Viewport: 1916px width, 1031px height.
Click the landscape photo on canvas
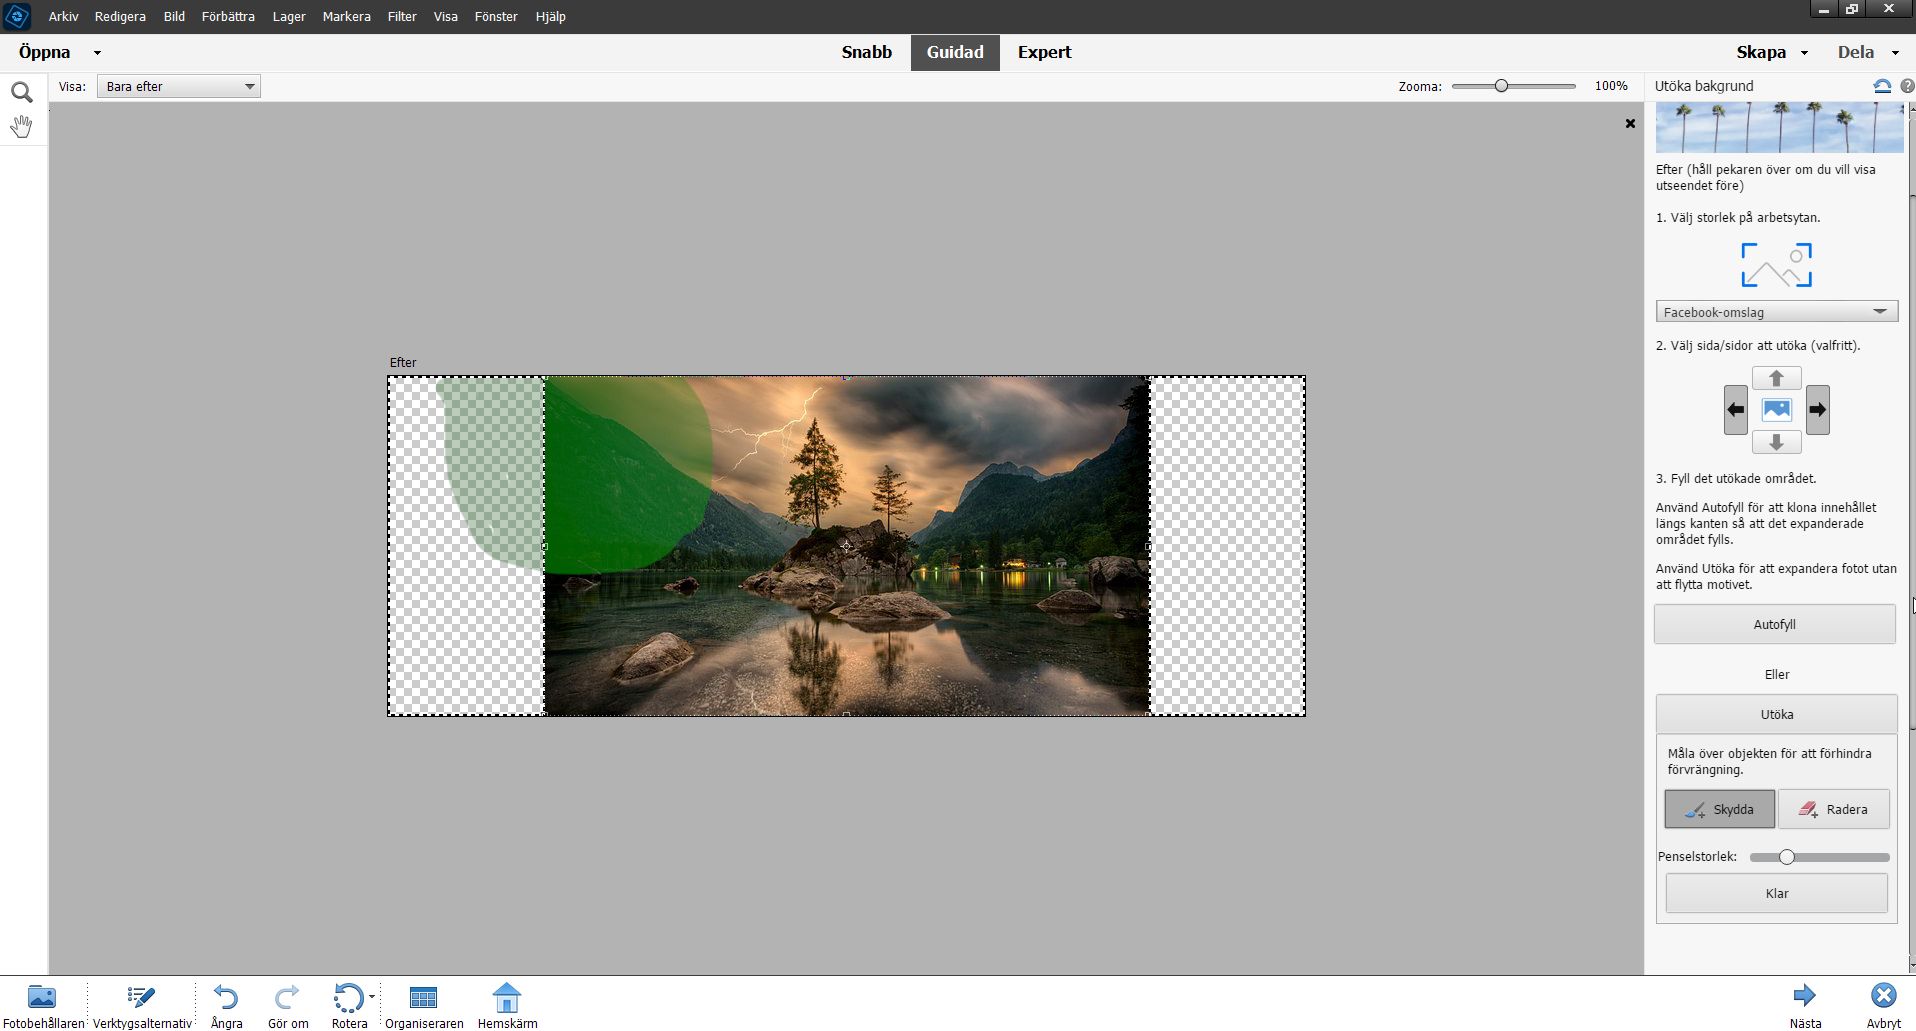(x=847, y=546)
